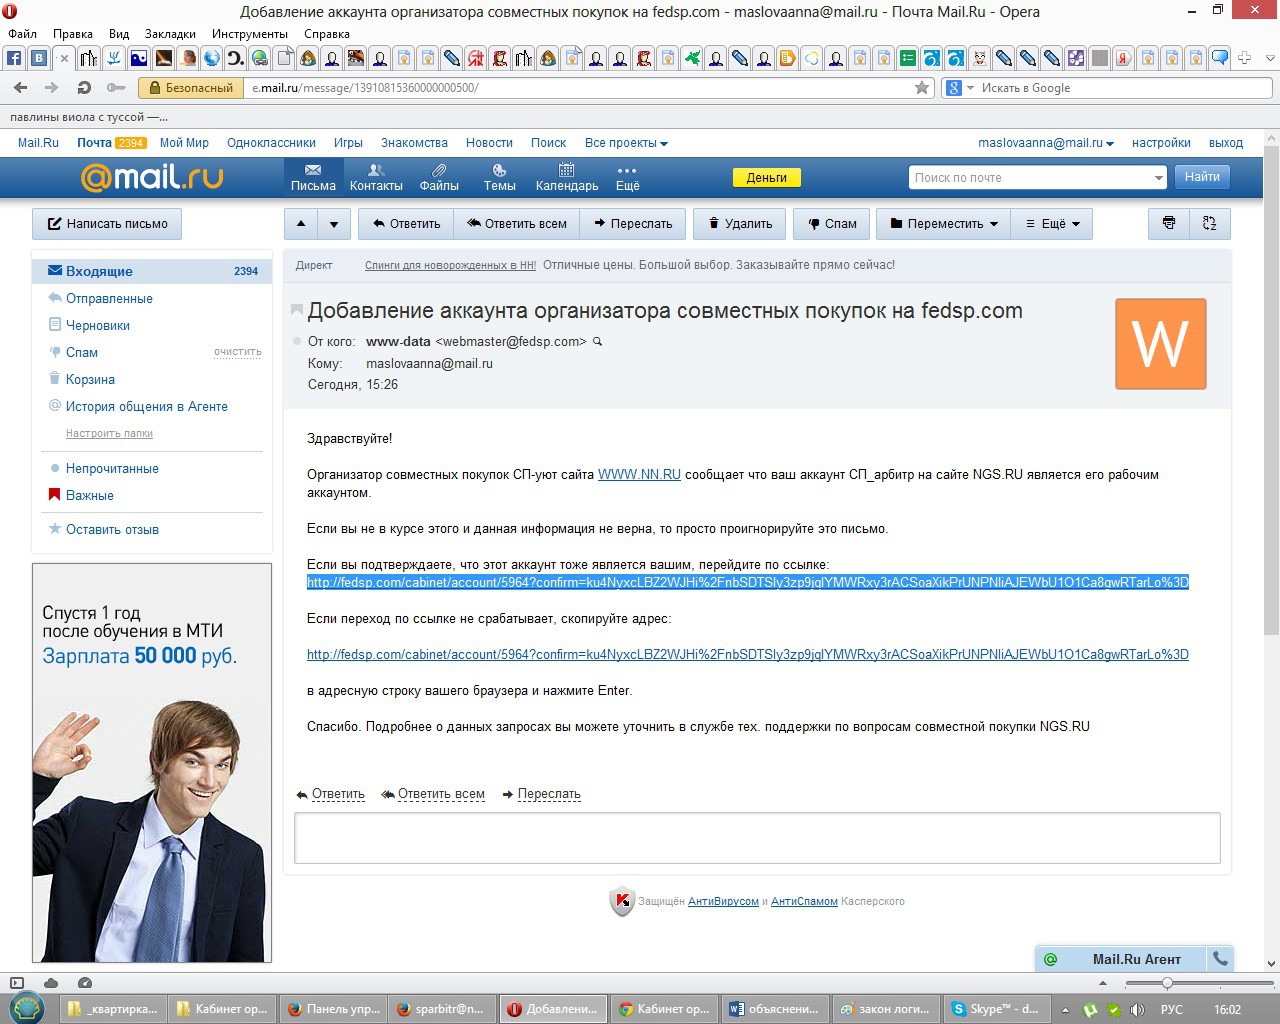
Task: Show hidden system tray icons
Action: pos(1065,1010)
